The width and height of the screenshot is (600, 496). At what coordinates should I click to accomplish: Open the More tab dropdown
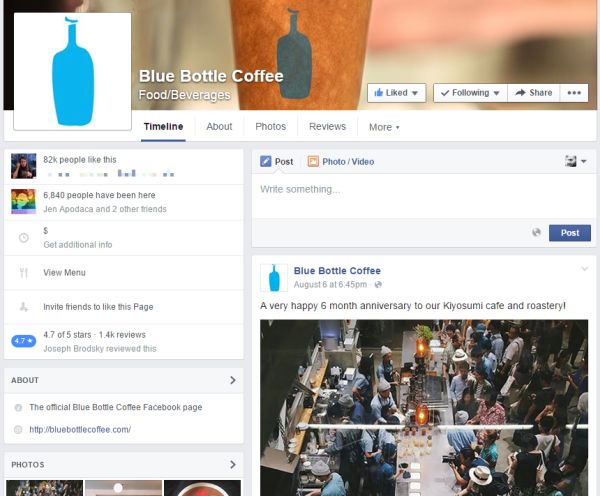(383, 127)
